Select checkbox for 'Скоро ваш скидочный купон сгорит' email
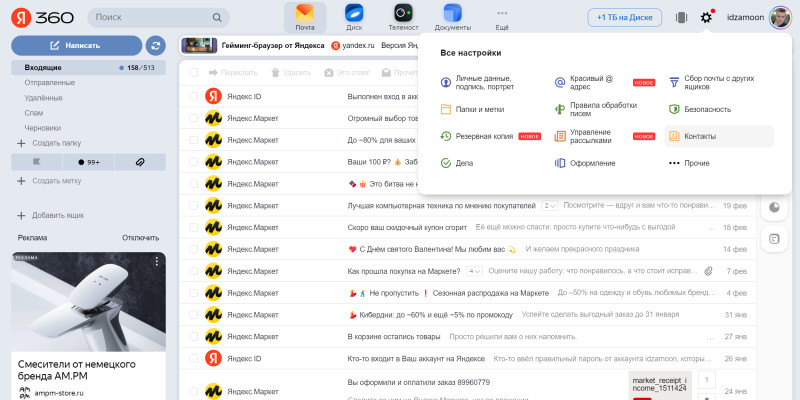The height and width of the screenshot is (400, 800). (193, 227)
